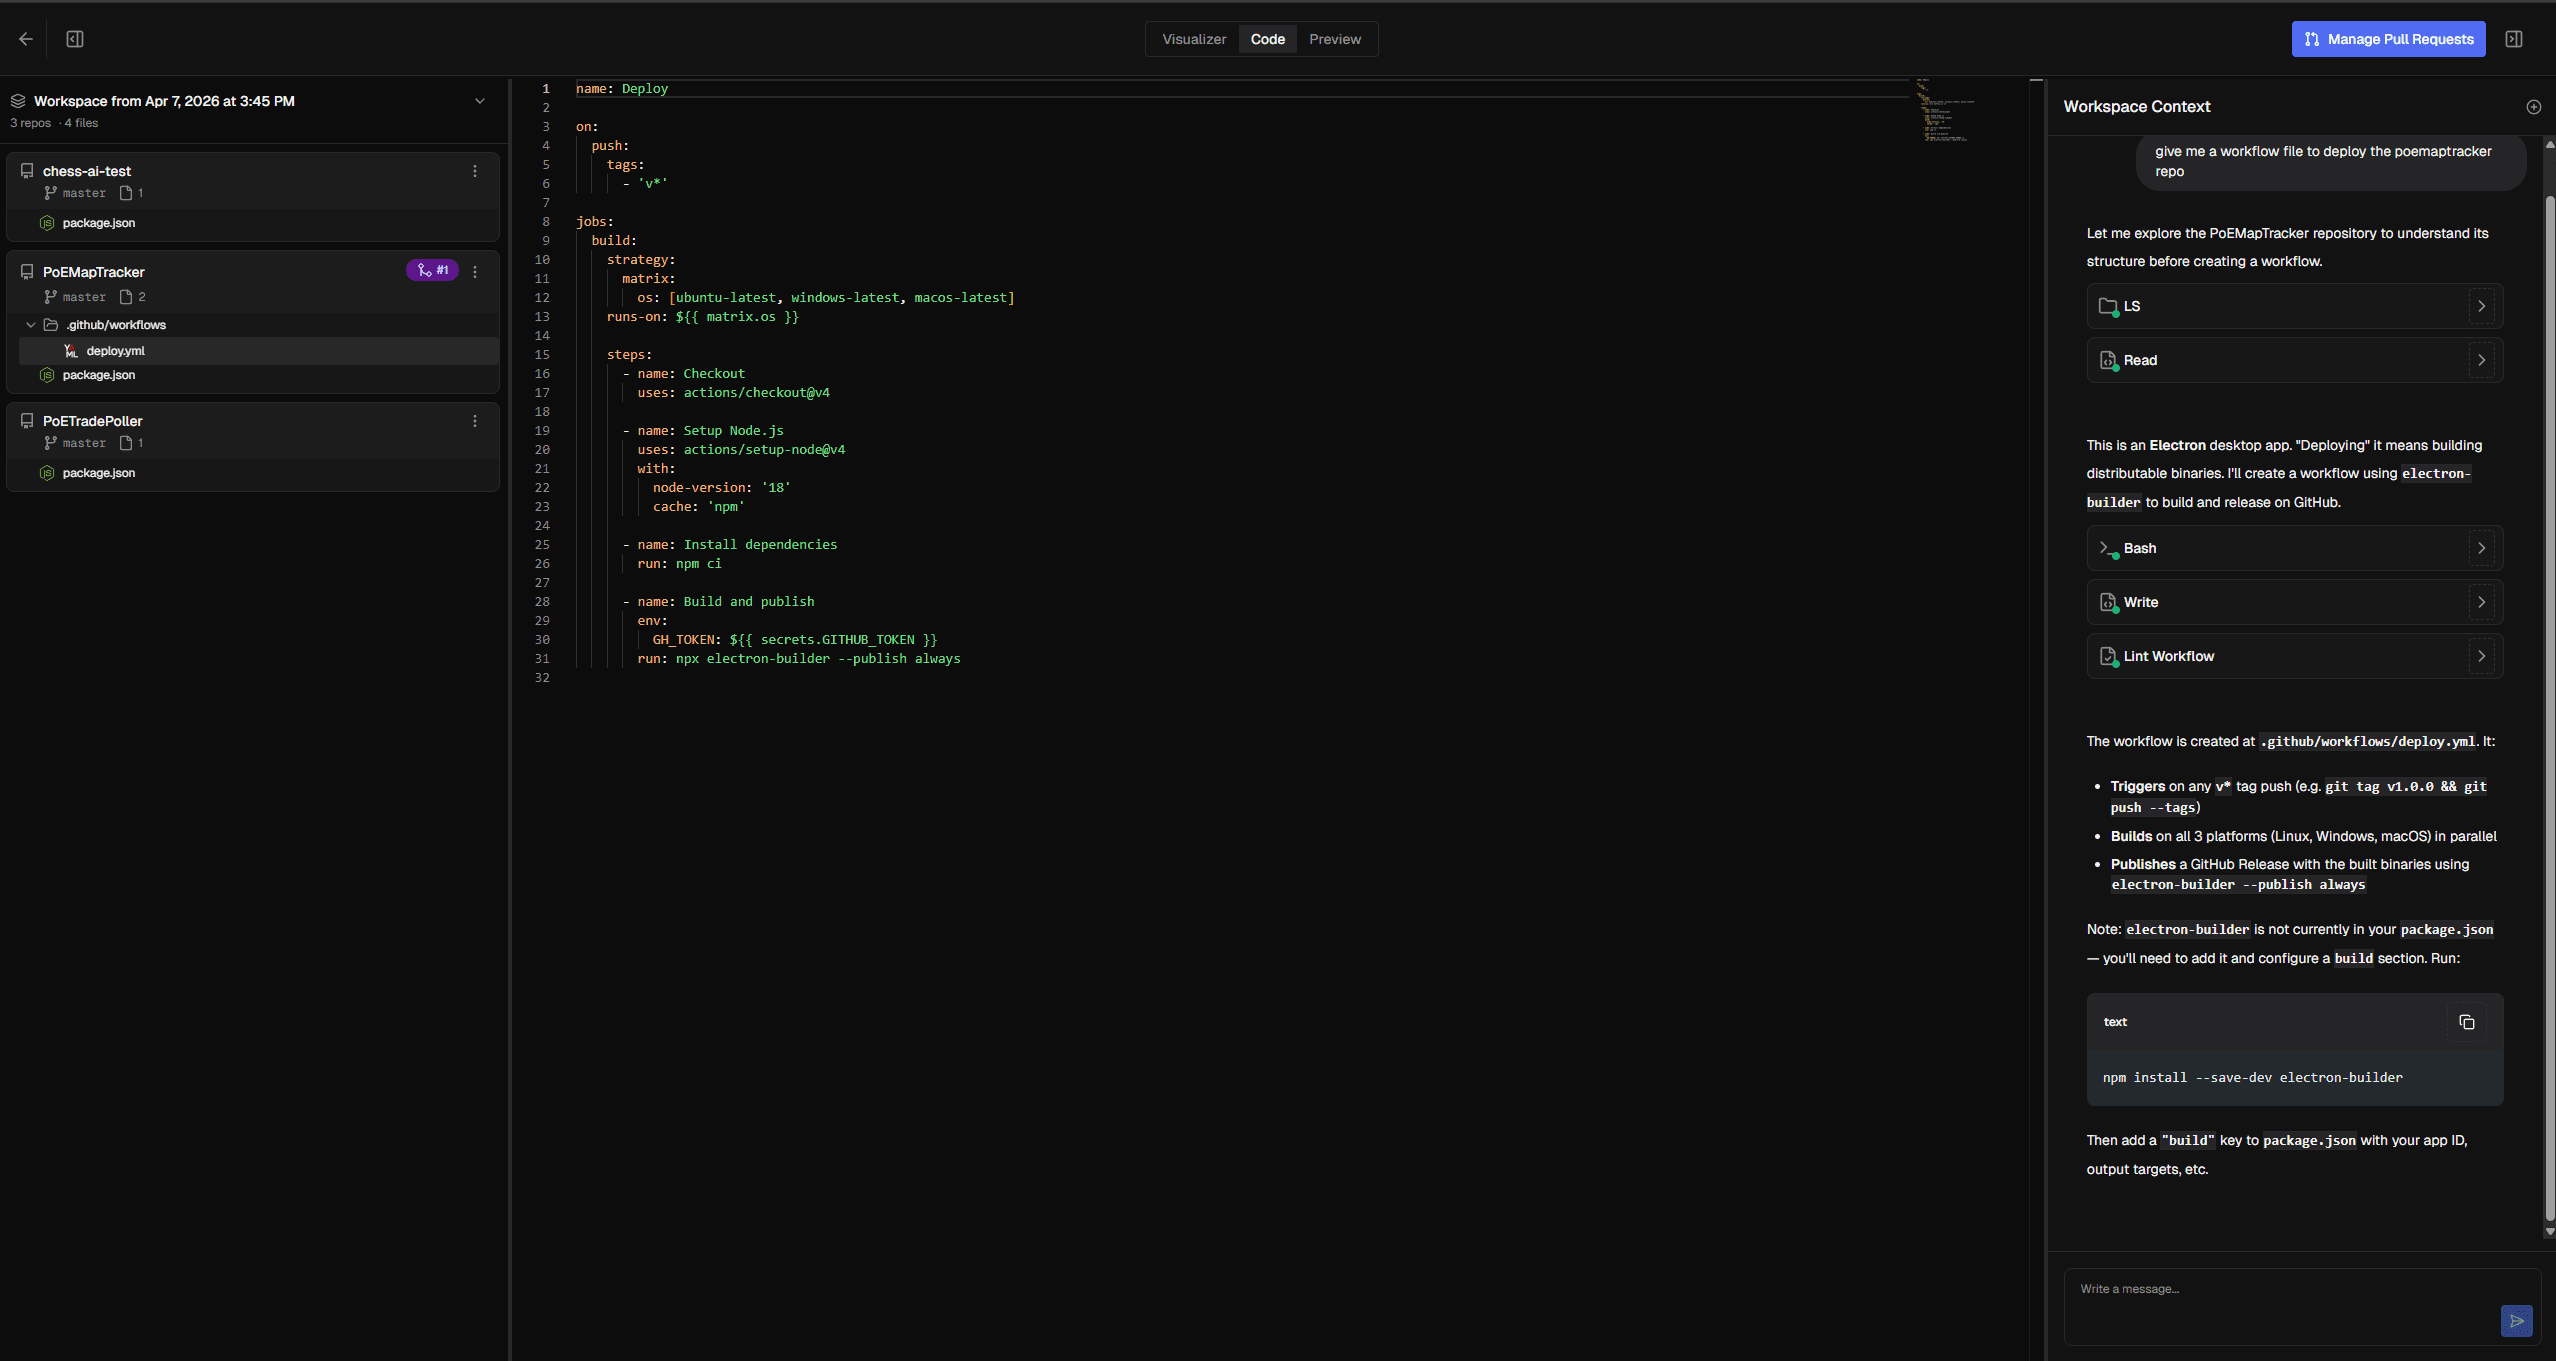Screen dimensions: 2556x1361
Task: Switch to the Preview tab
Action: point(1335,39)
